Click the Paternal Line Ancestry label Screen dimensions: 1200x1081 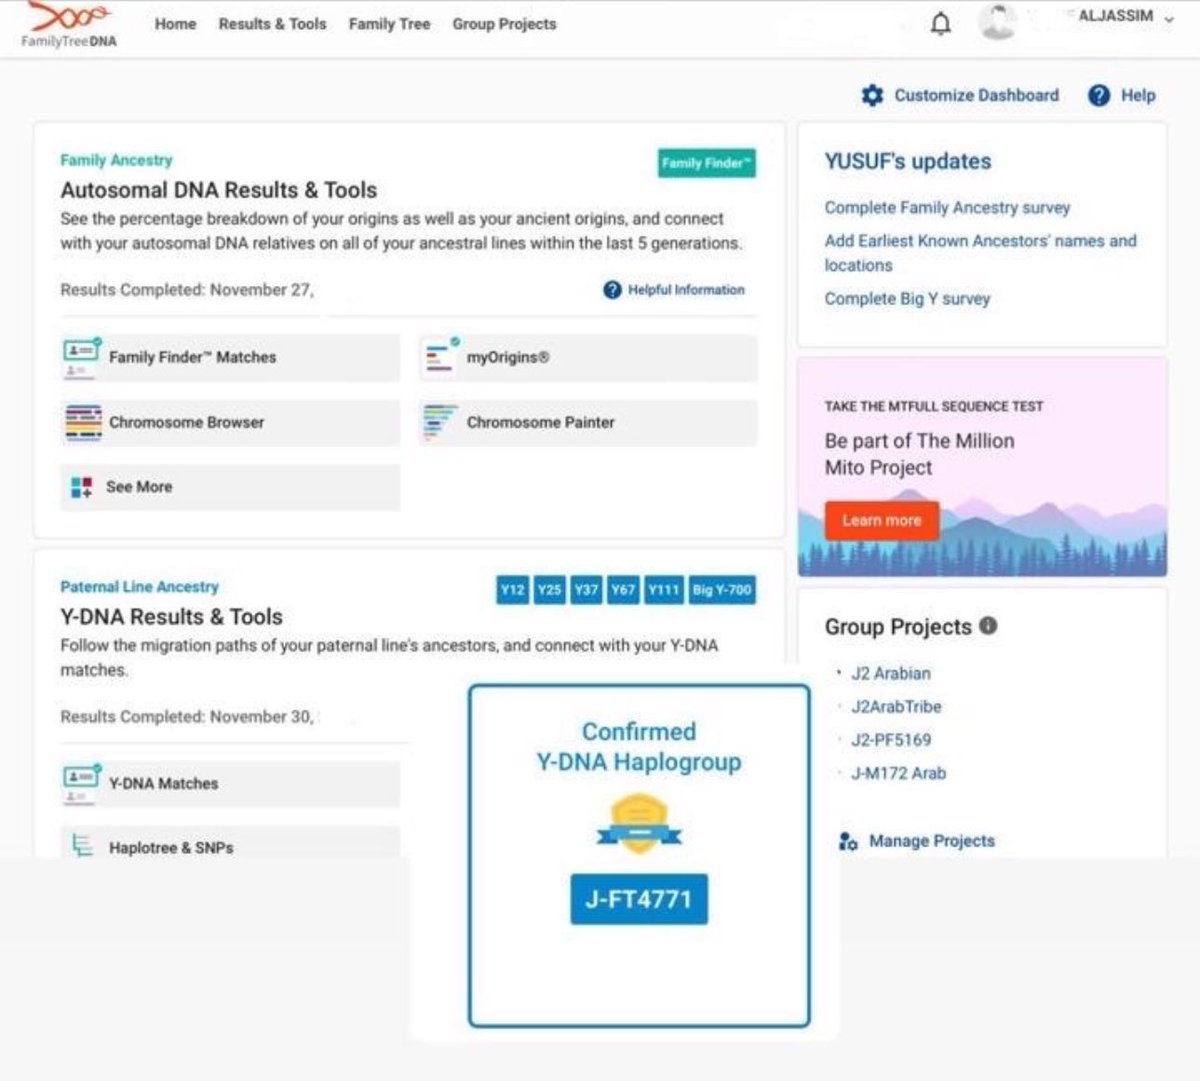[139, 587]
